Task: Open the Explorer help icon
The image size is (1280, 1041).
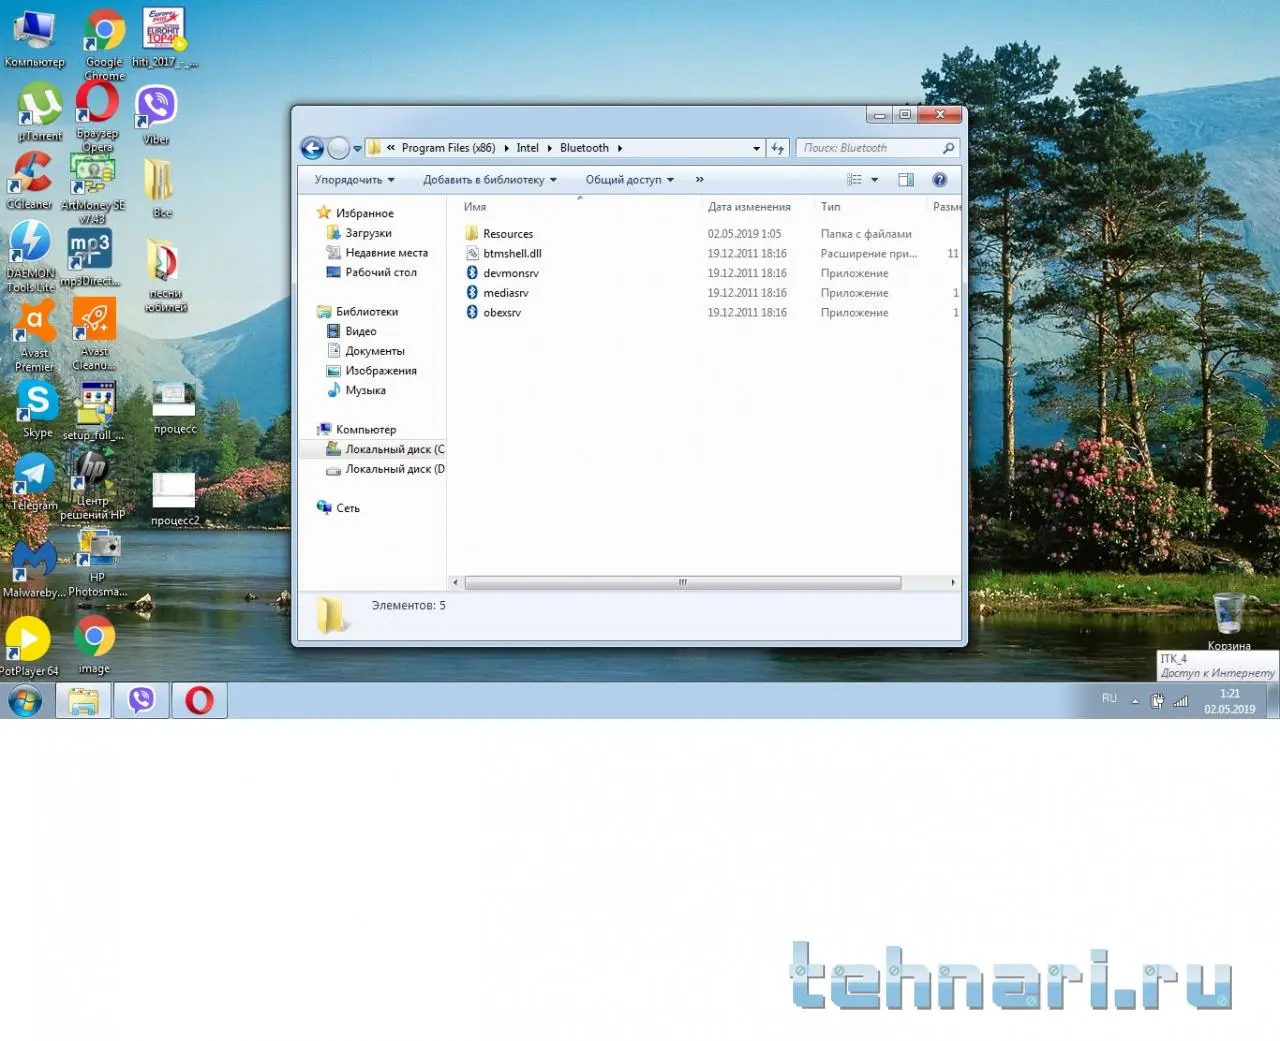Action: point(939,180)
